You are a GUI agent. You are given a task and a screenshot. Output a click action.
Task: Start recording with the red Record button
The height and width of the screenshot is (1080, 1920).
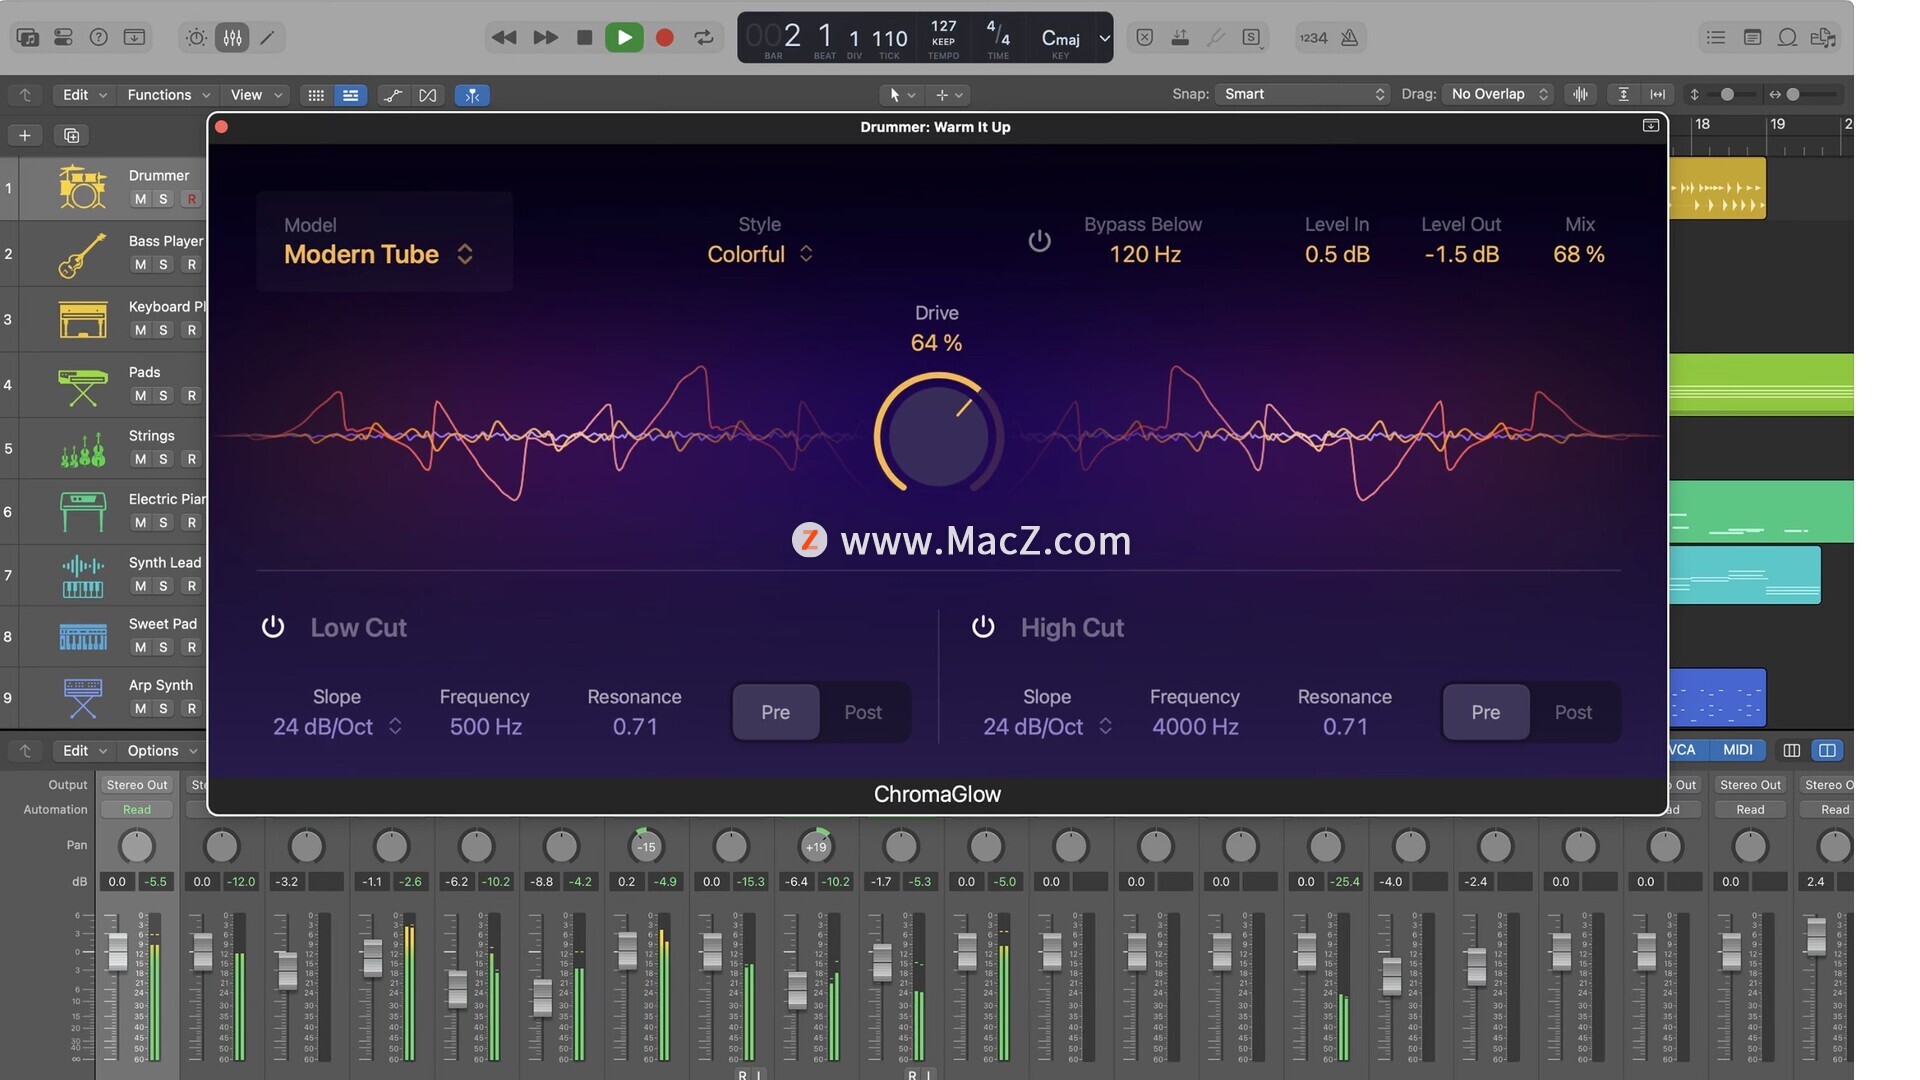point(664,38)
